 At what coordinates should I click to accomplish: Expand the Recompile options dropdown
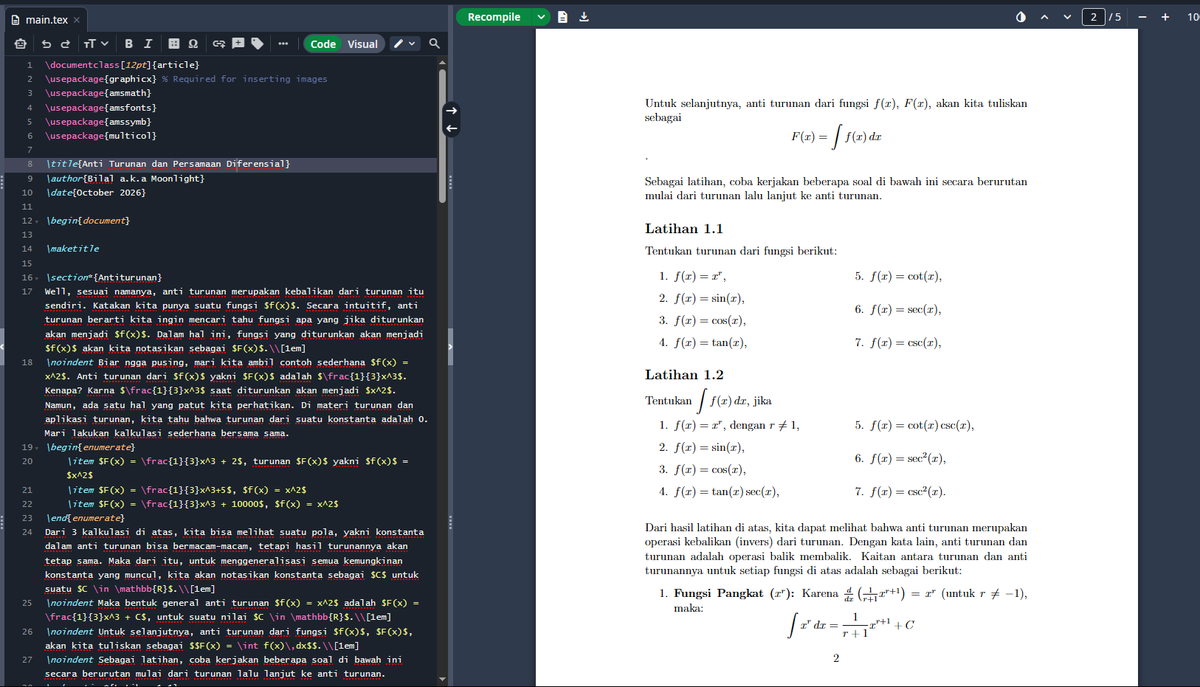click(x=542, y=17)
